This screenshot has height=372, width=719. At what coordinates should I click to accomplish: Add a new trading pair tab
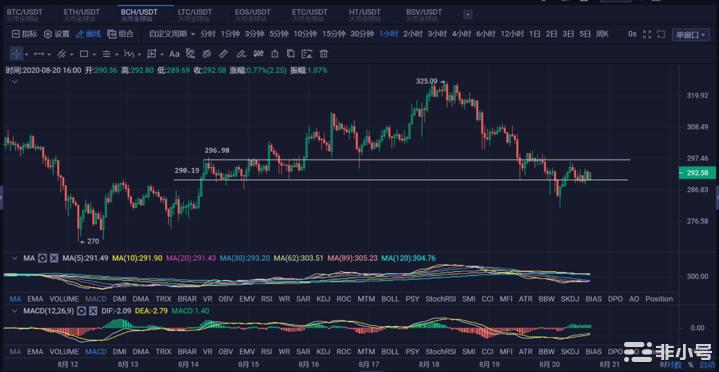click(x=468, y=15)
